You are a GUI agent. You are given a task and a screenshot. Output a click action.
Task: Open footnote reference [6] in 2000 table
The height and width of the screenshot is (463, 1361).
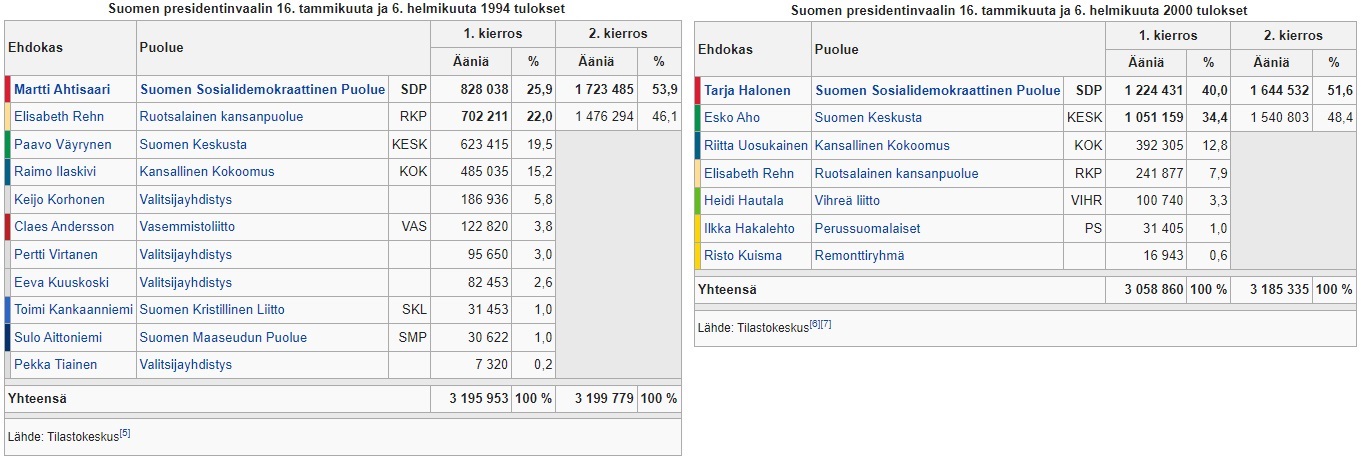pos(814,324)
